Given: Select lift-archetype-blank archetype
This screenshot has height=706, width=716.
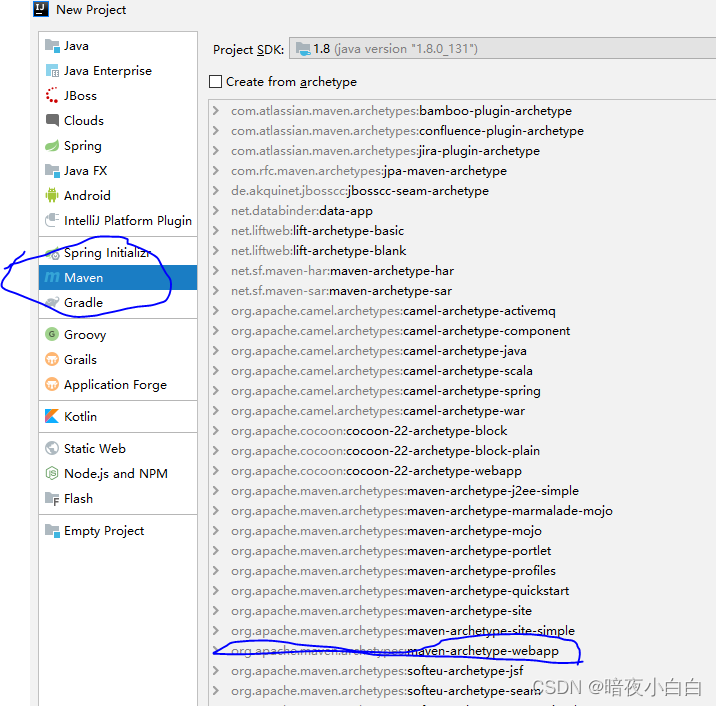Looking at the screenshot, I should point(318,251).
